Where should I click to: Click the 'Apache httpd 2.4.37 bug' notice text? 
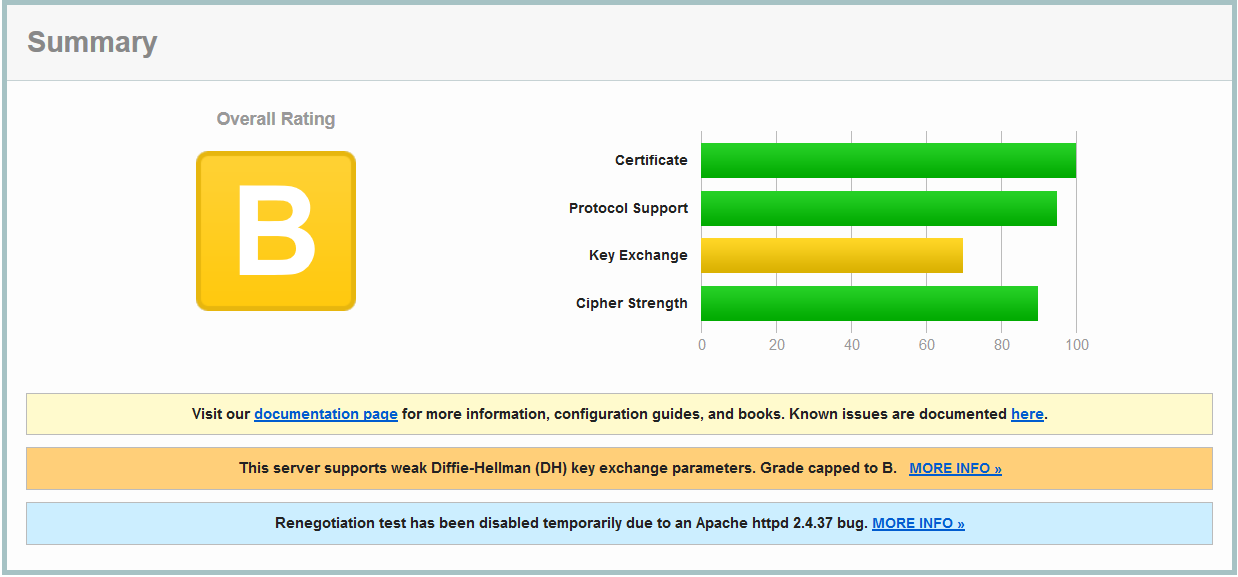pos(780,523)
